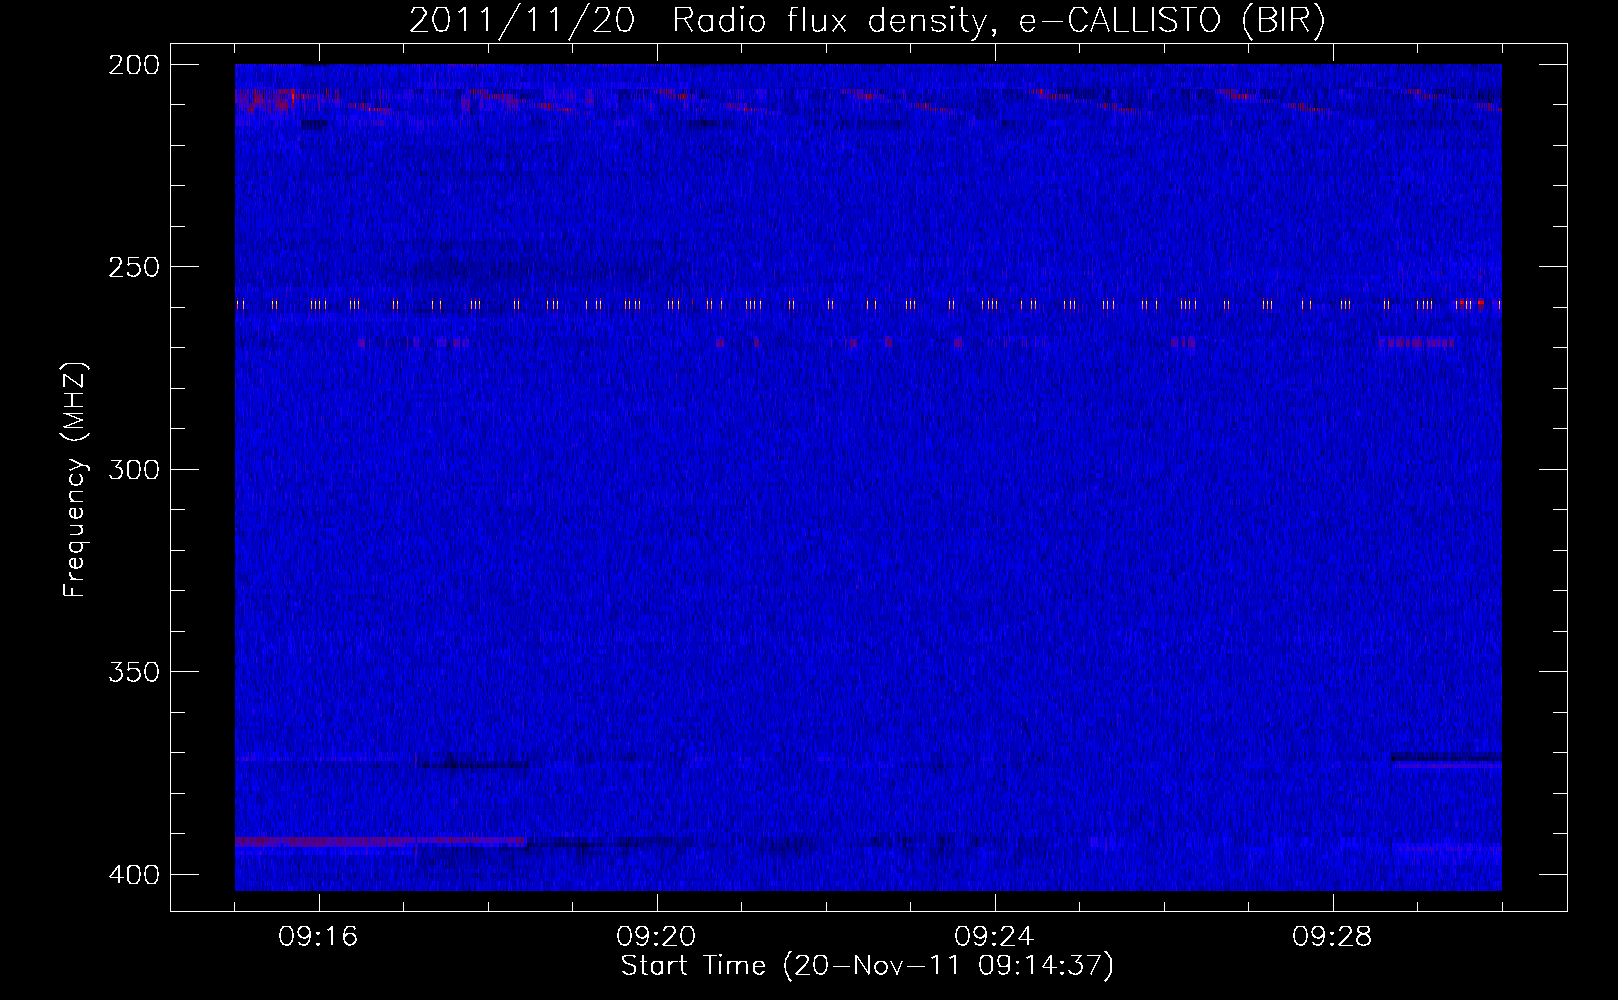Image resolution: width=1618 pixels, height=1000 pixels.
Task: Click the 250 frequency tick label
Action: (133, 267)
